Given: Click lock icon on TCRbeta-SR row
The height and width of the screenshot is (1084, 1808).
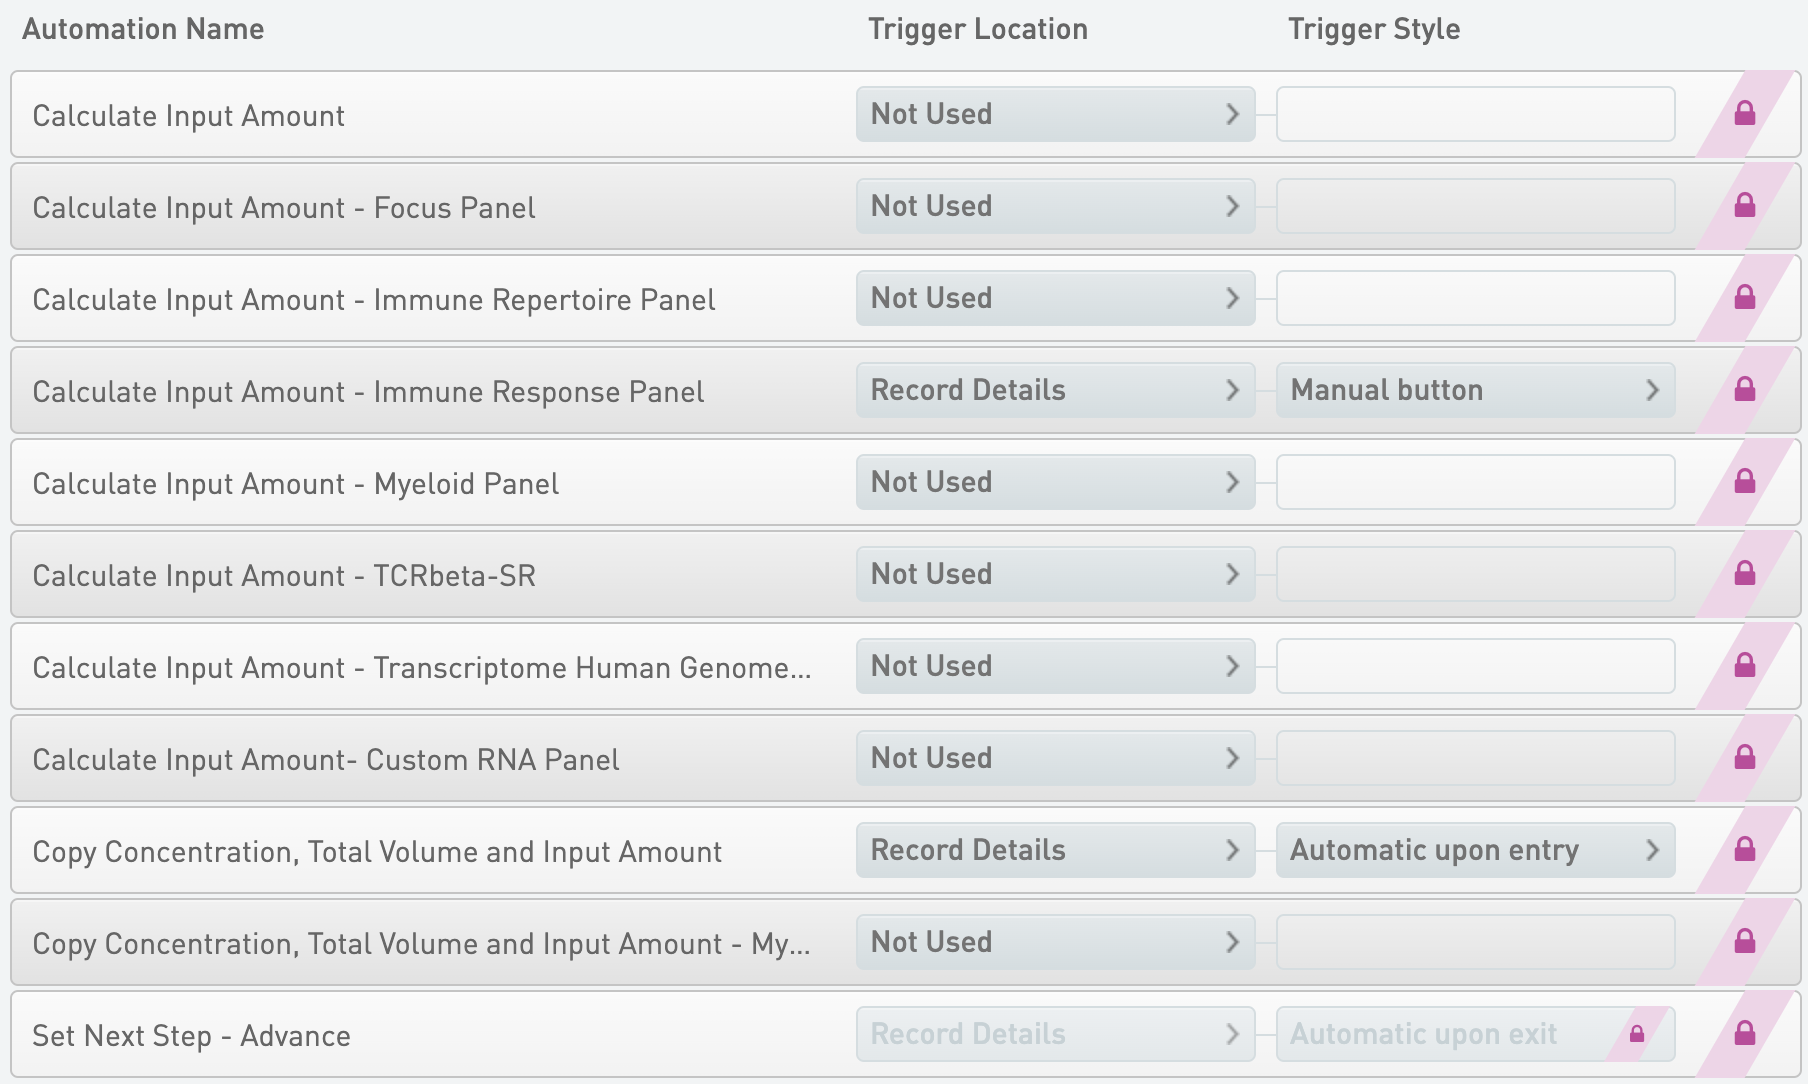Looking at the screenshot, I should [x=1745, y=574].
